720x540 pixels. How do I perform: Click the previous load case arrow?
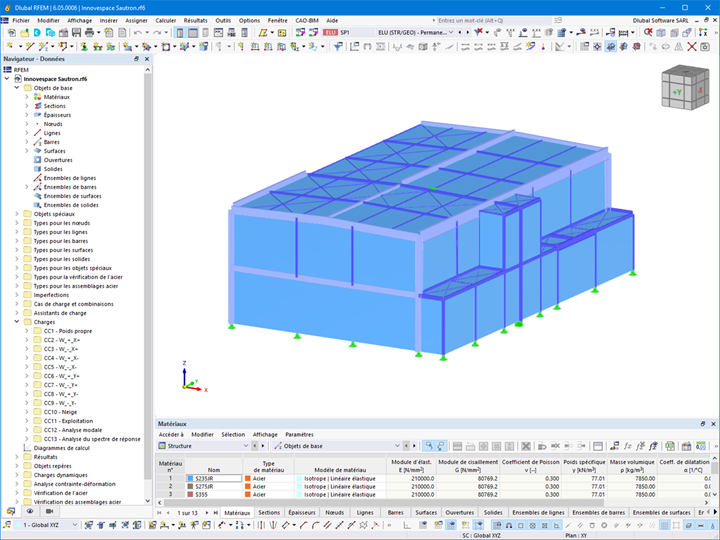pyautogui.click(x=461, y=33)
